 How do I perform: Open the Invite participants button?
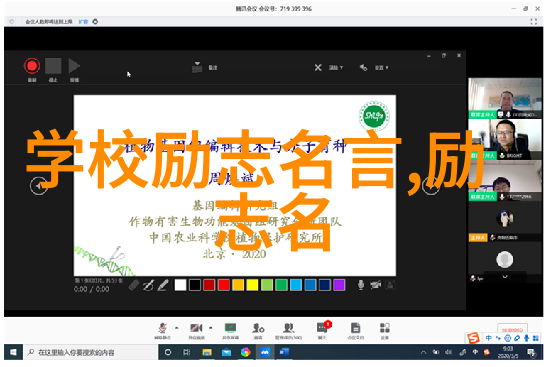(258, 331)
